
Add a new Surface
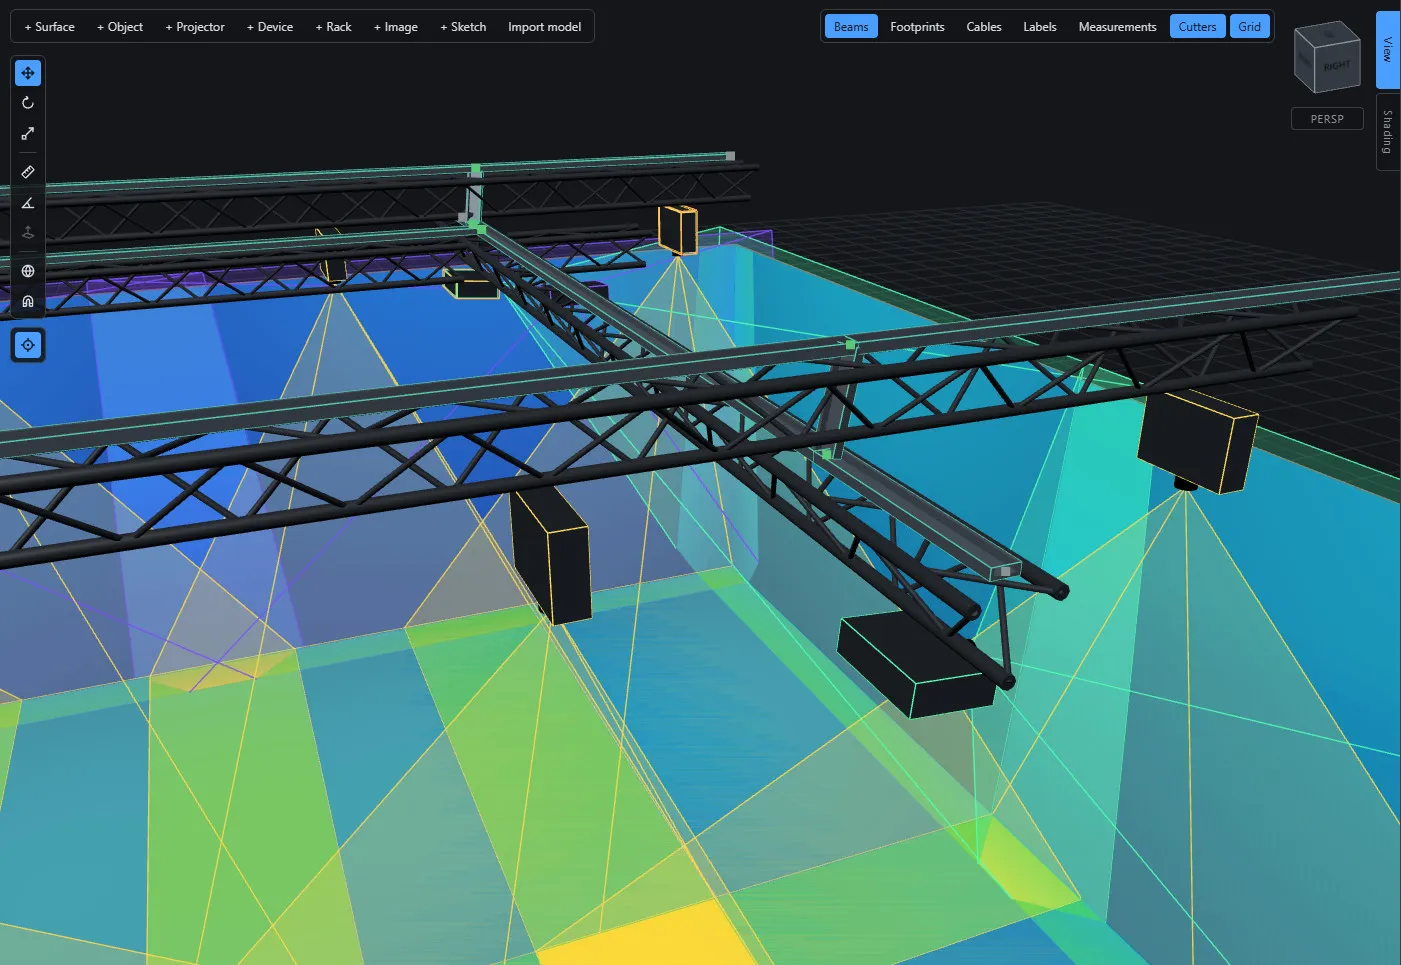pos(50,27)
